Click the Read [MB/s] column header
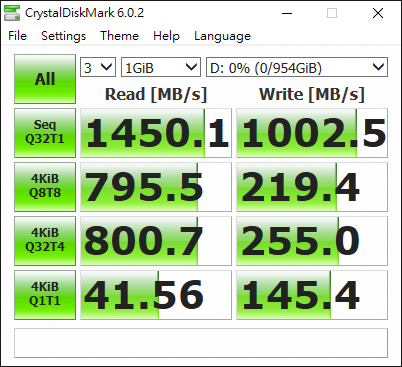402x367 pixels. (156, 94)
